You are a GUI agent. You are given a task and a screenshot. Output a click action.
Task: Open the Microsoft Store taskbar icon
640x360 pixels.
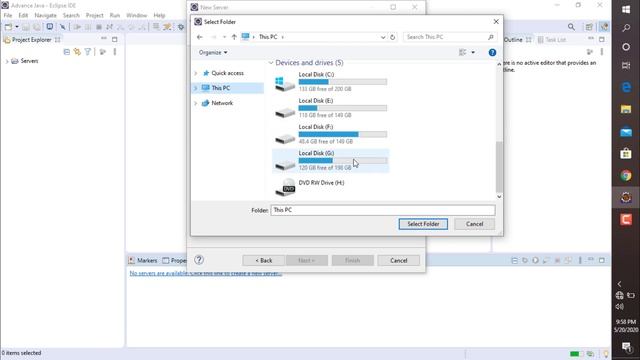(x=626, y=153)
